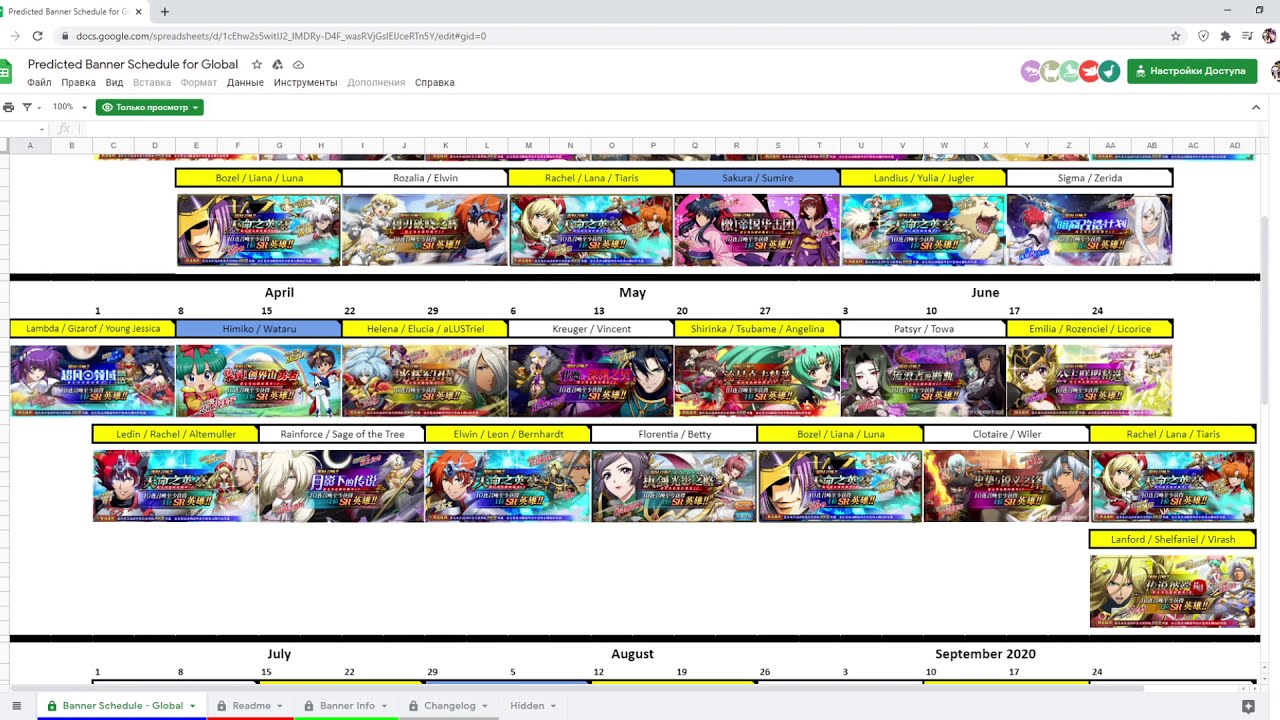The width and height of the screenshot is (1280, 720).
Task: Open the Вид menu
Action: pyautogui.click(x=114, y=83)
